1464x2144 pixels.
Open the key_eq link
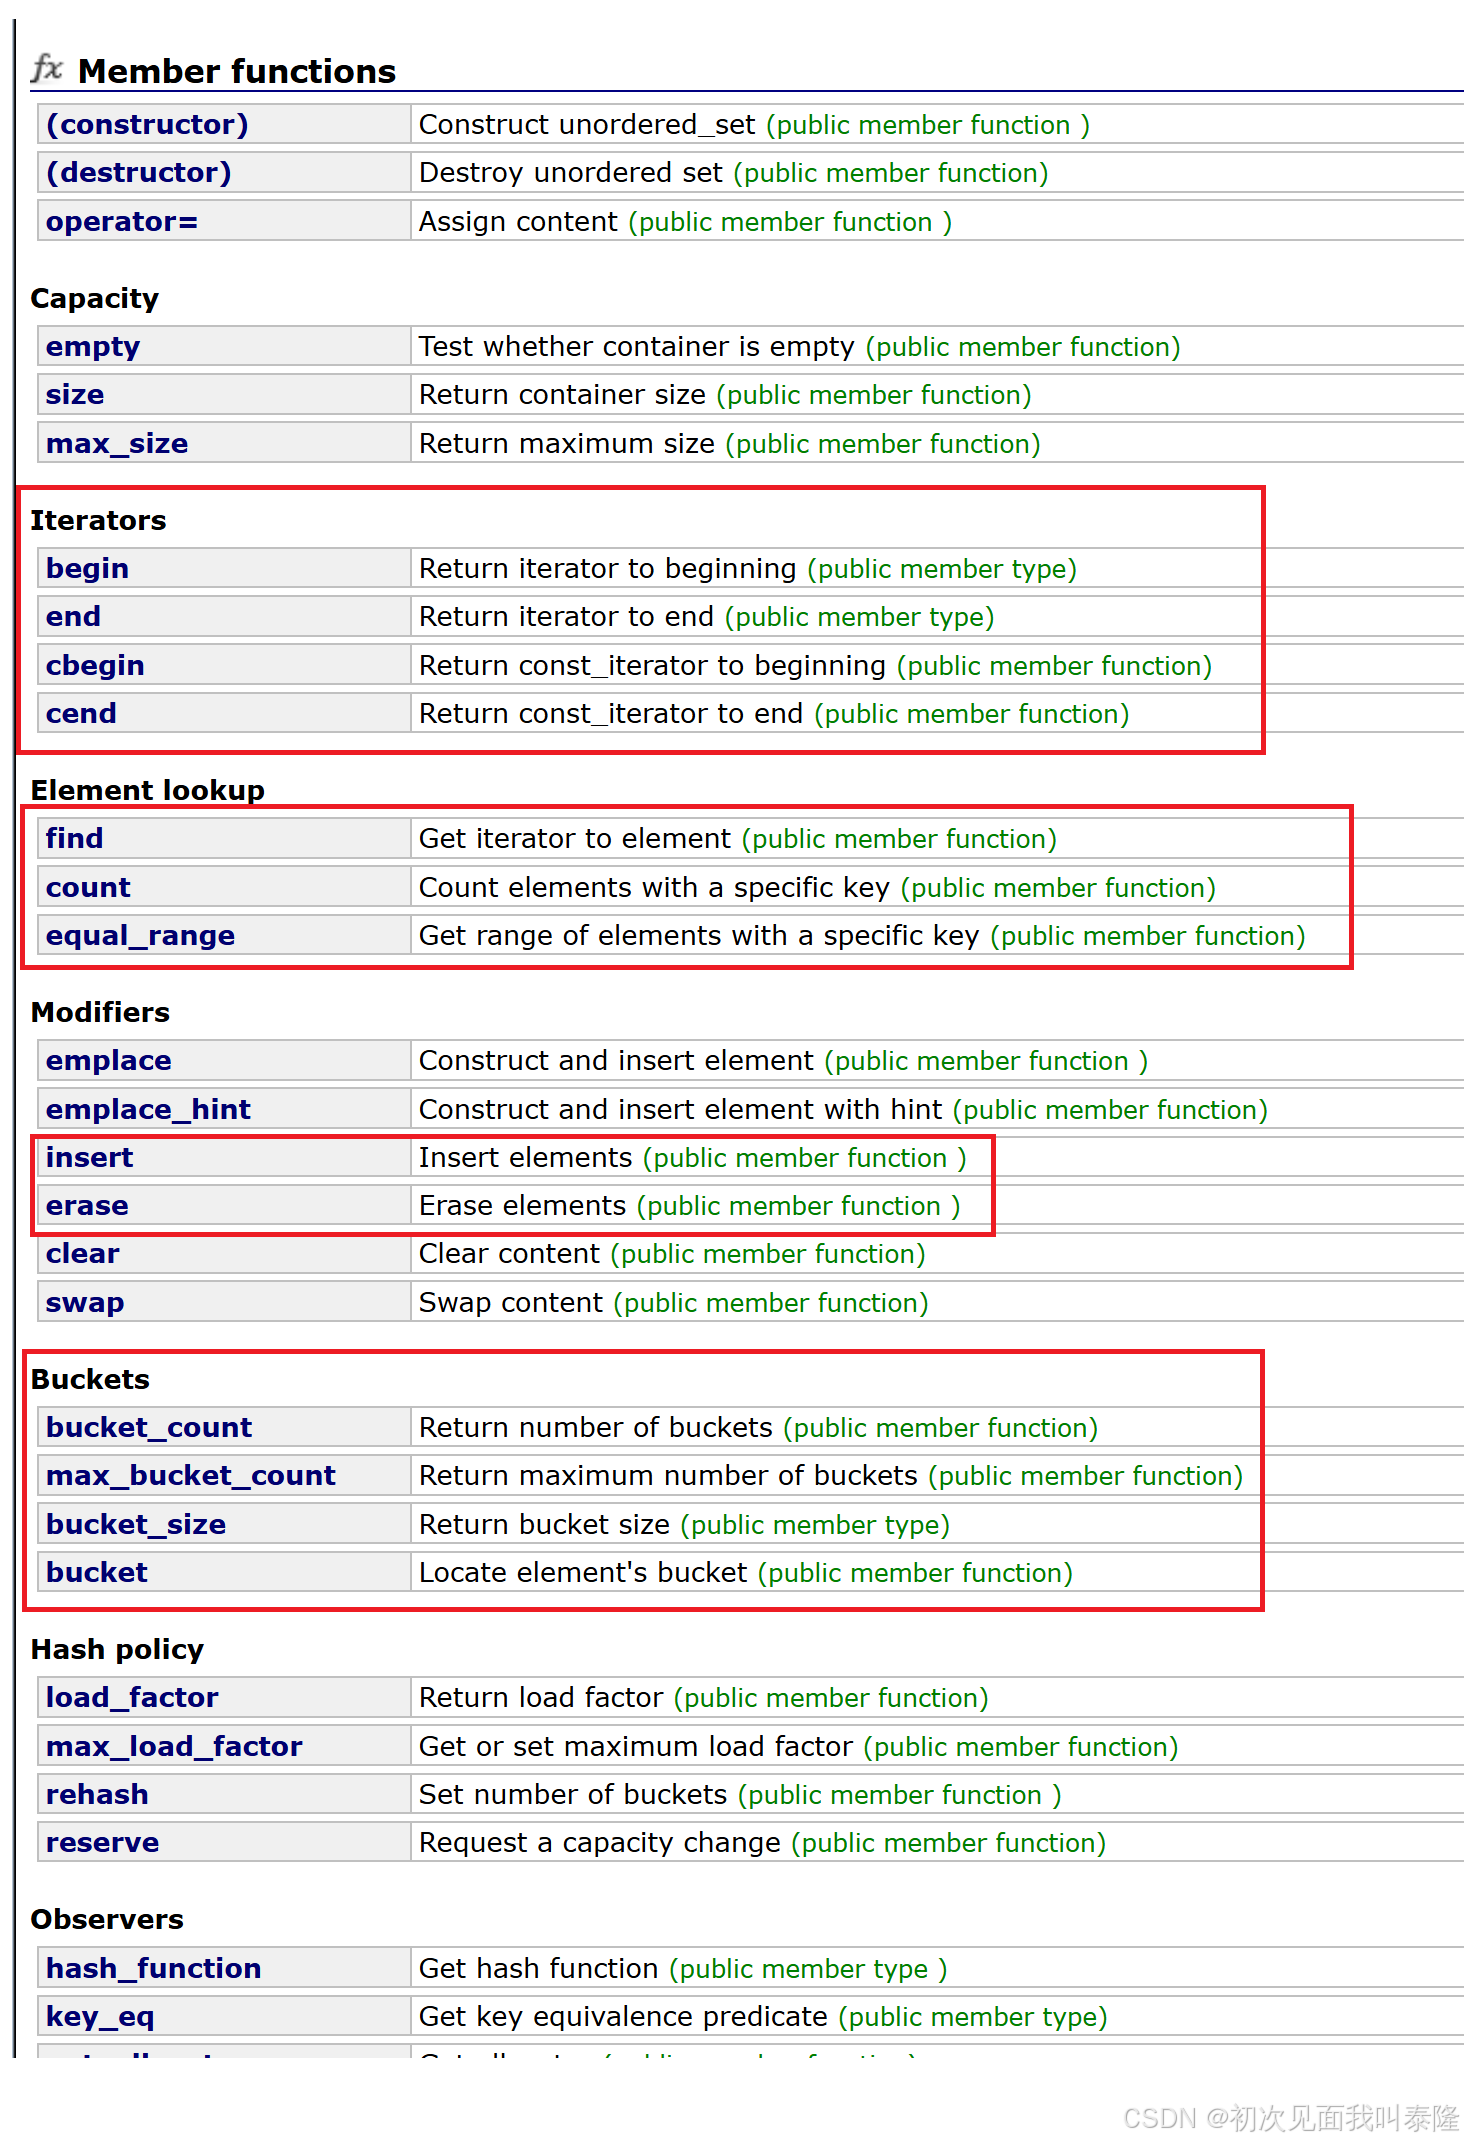click(x=100, y=2016)
